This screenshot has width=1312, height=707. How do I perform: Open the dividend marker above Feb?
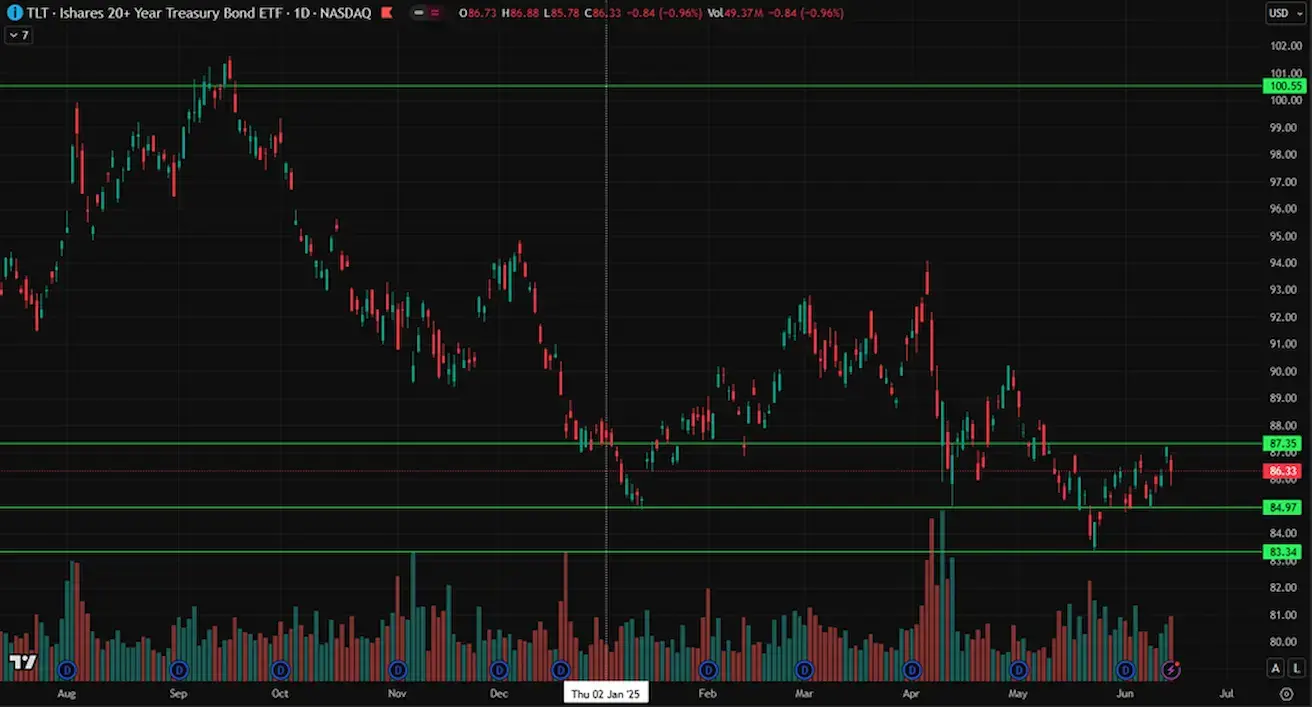(708, 669)
